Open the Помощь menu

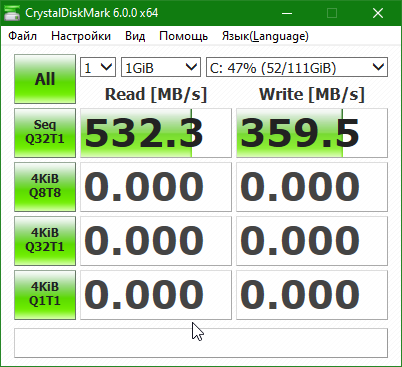(184, 36)
